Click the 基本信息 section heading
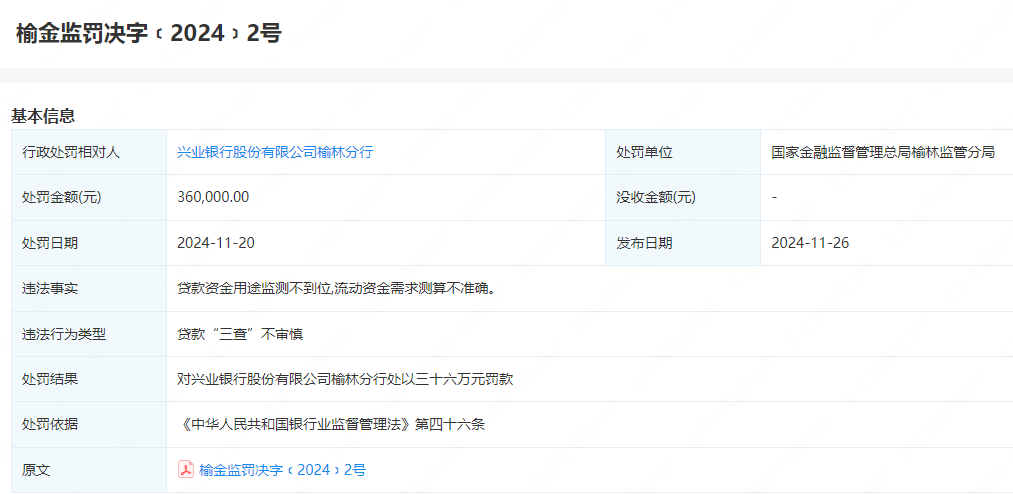 click(43, 116)
